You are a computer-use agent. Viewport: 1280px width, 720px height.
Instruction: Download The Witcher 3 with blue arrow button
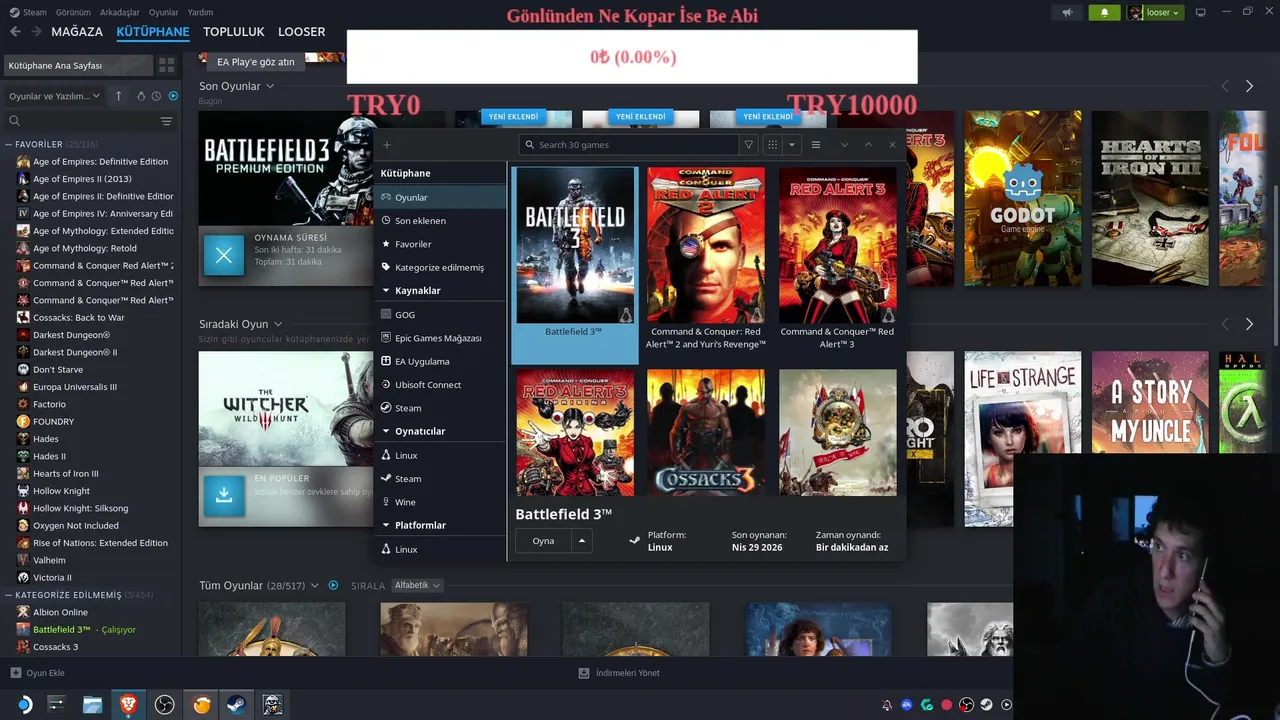click(224, 496)
